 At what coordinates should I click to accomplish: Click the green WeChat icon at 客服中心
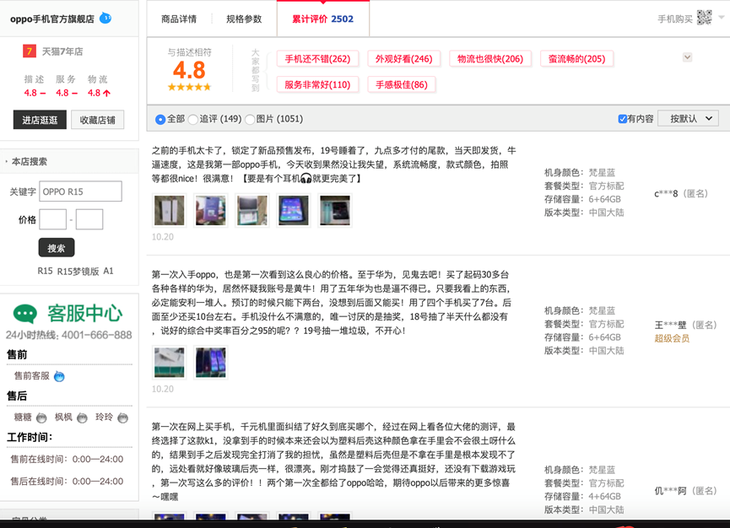[x=25, y=314]
